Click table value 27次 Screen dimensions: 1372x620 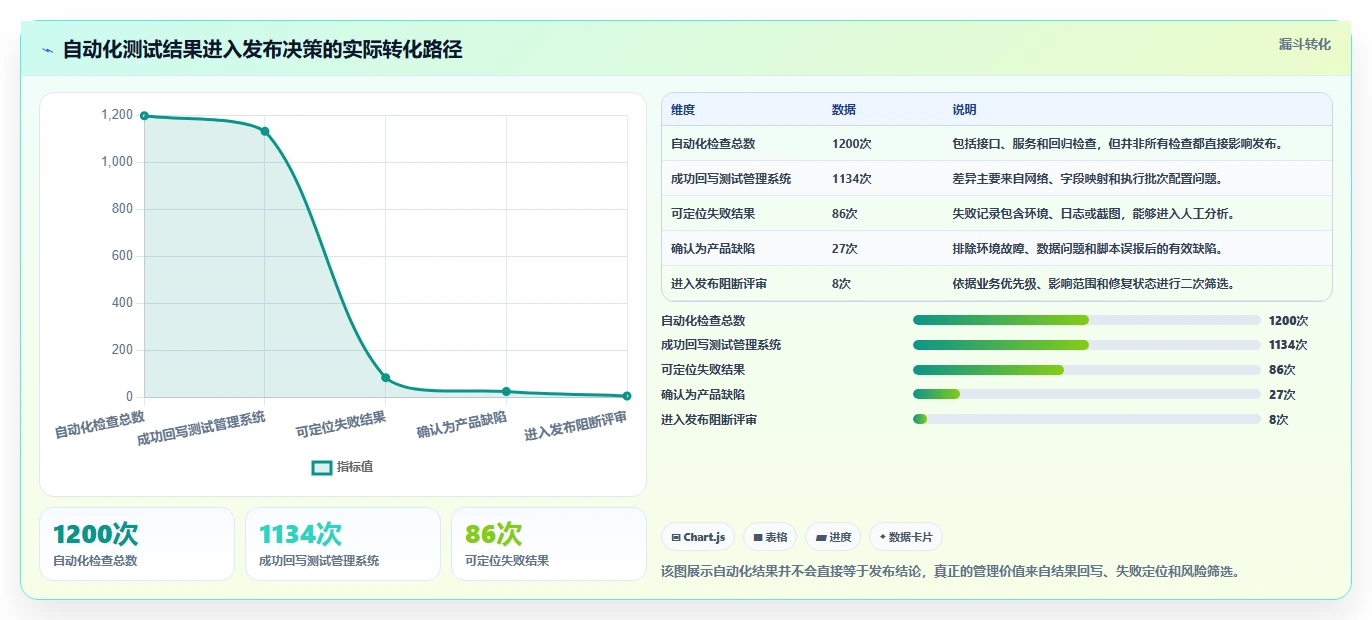[x=845, y=249]
